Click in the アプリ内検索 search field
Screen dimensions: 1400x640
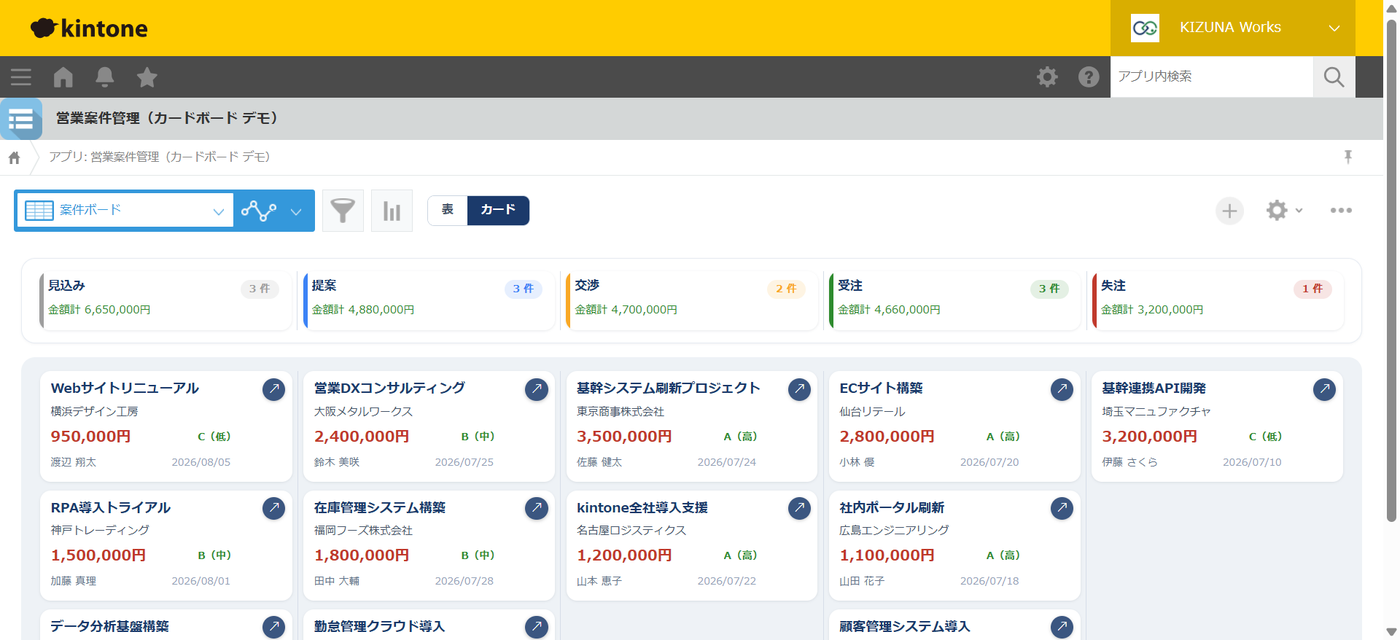1211,77
